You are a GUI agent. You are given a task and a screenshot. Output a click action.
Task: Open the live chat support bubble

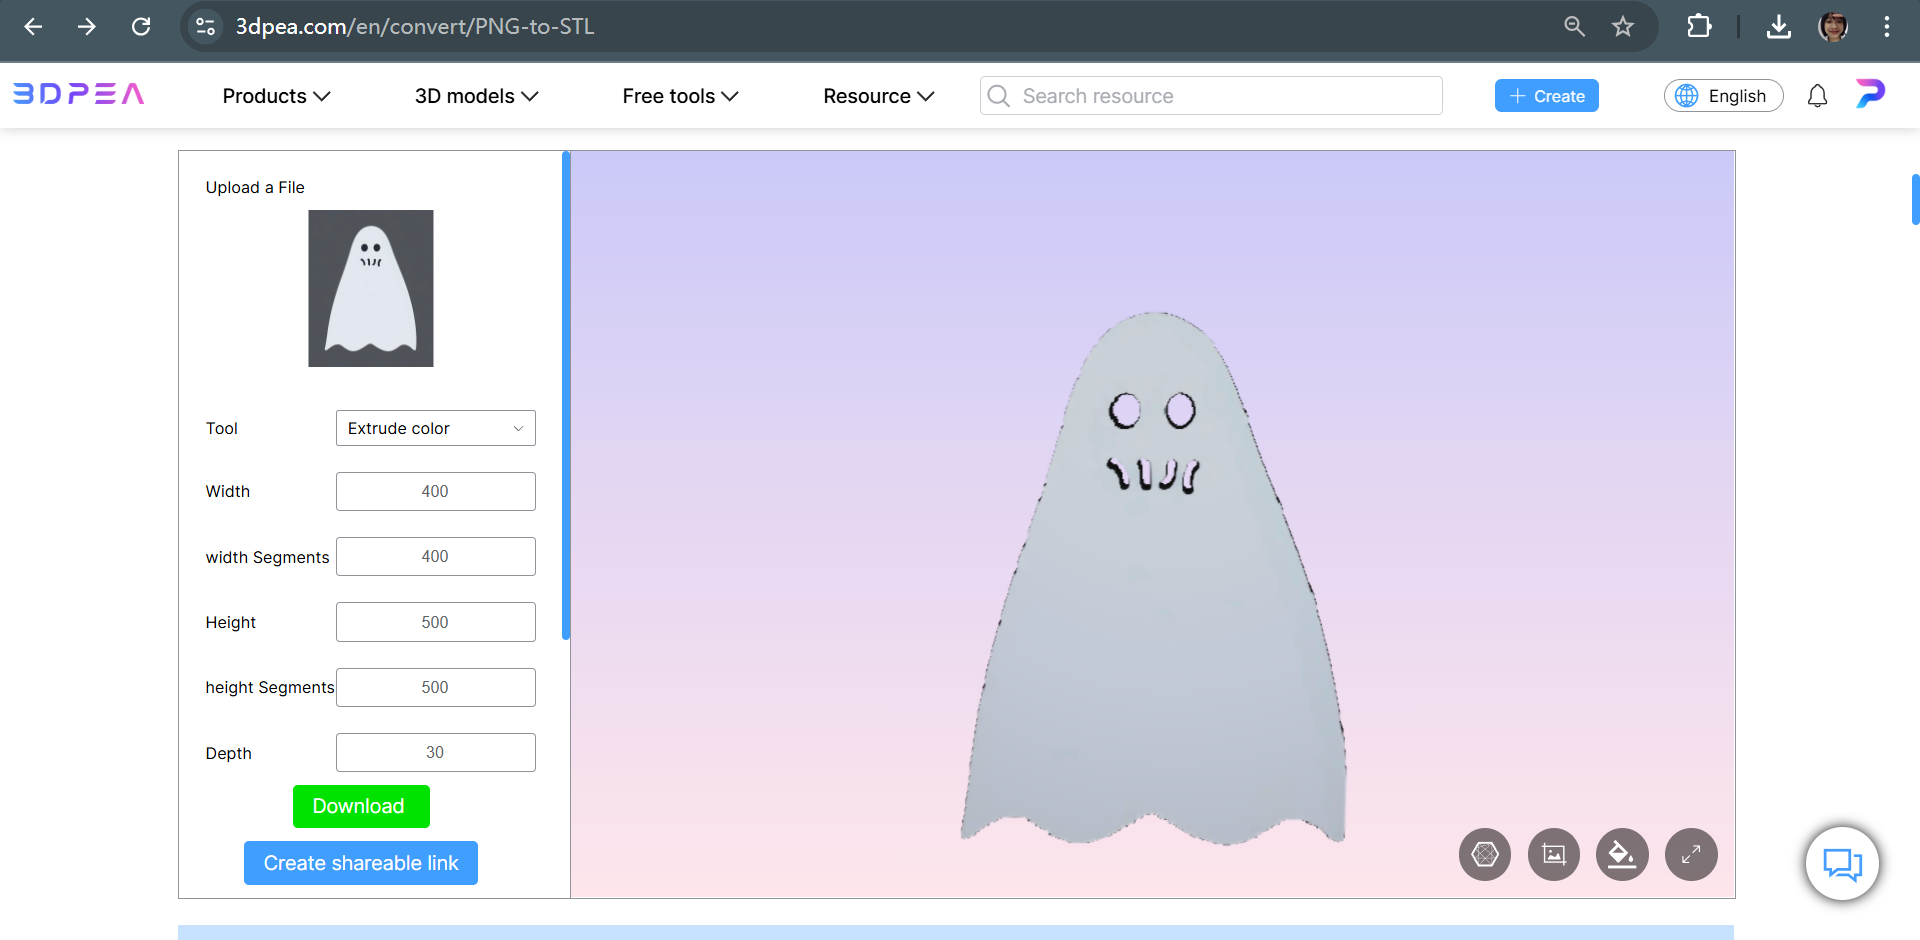point(1841,863)
